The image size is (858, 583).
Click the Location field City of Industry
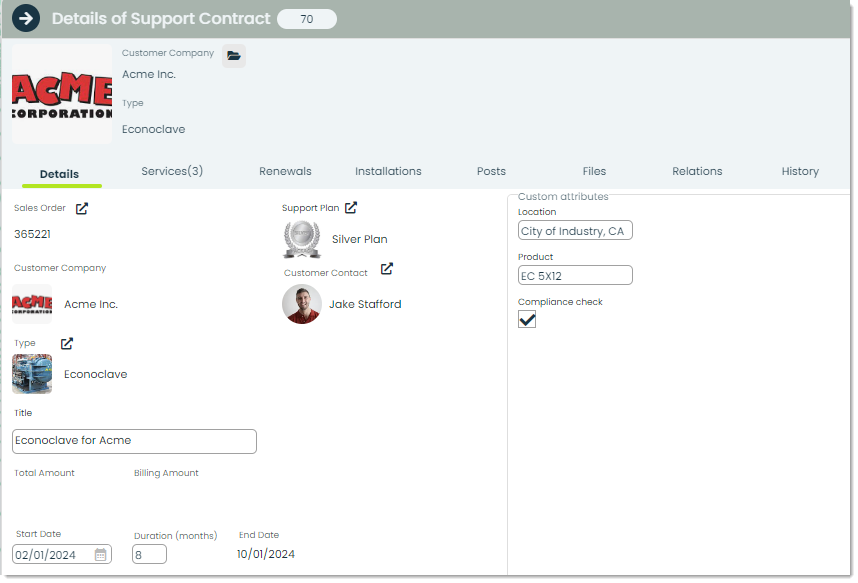pyautogui.click(x=575, y=230)
